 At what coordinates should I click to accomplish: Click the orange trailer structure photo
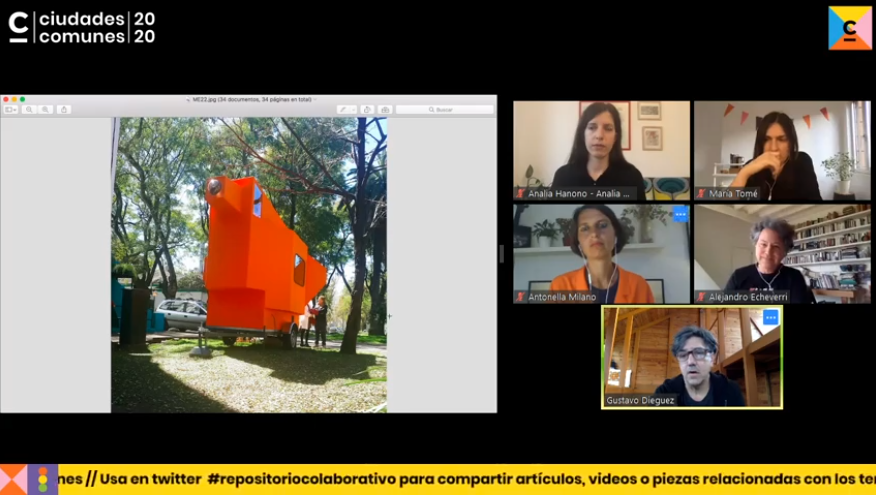pos(249,265)
